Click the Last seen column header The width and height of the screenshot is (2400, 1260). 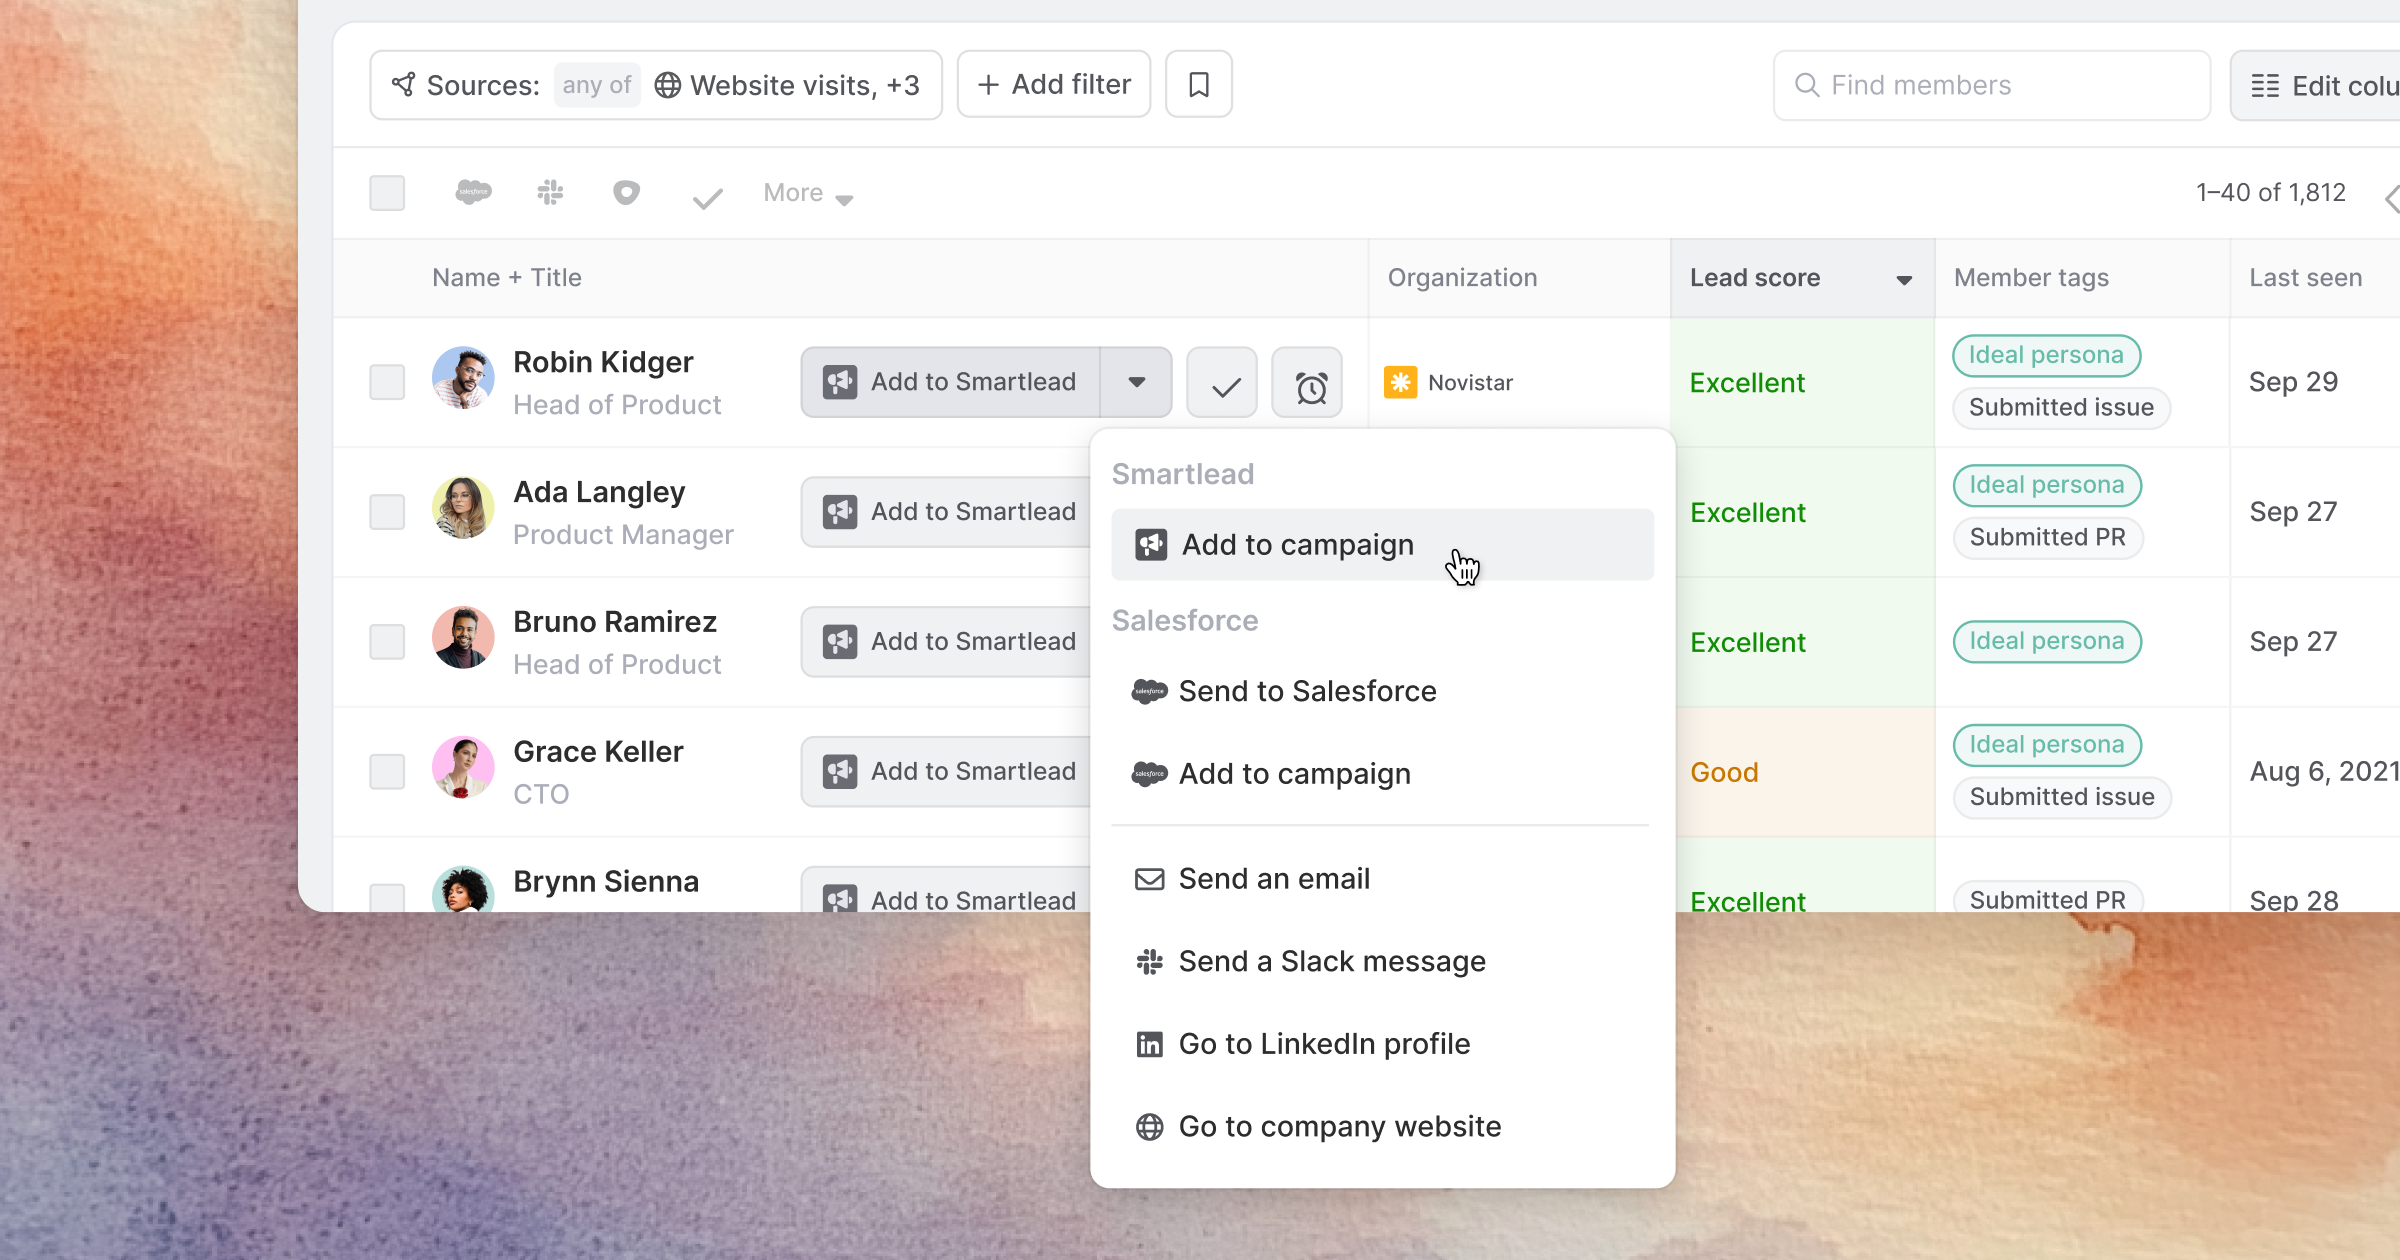coord(2306,278)
